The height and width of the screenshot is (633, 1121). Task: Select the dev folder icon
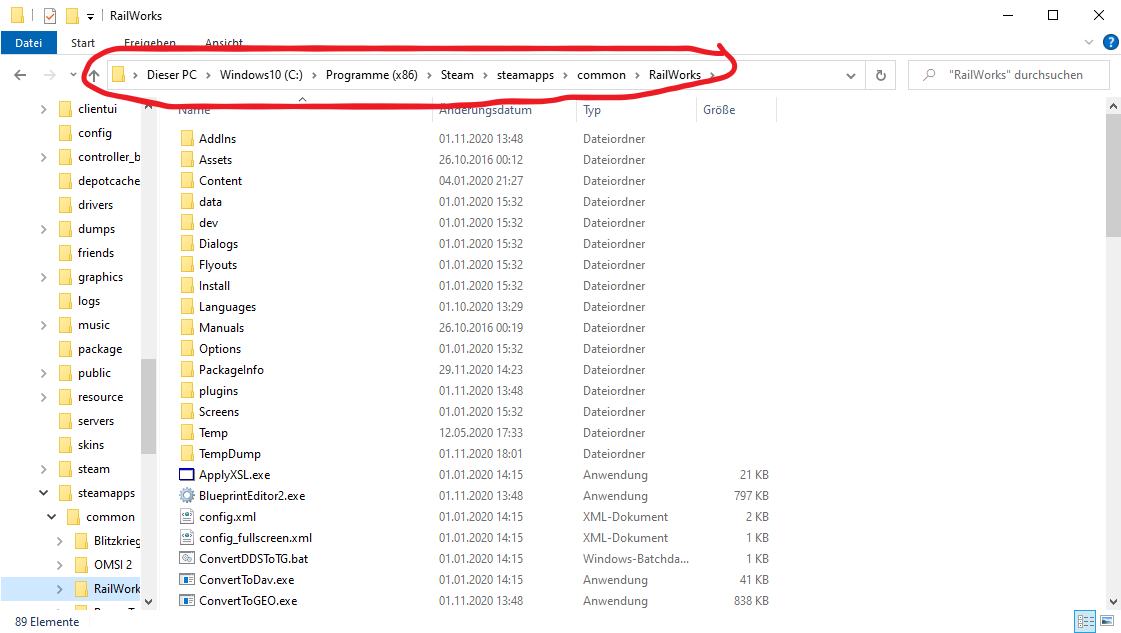[187, 222]
